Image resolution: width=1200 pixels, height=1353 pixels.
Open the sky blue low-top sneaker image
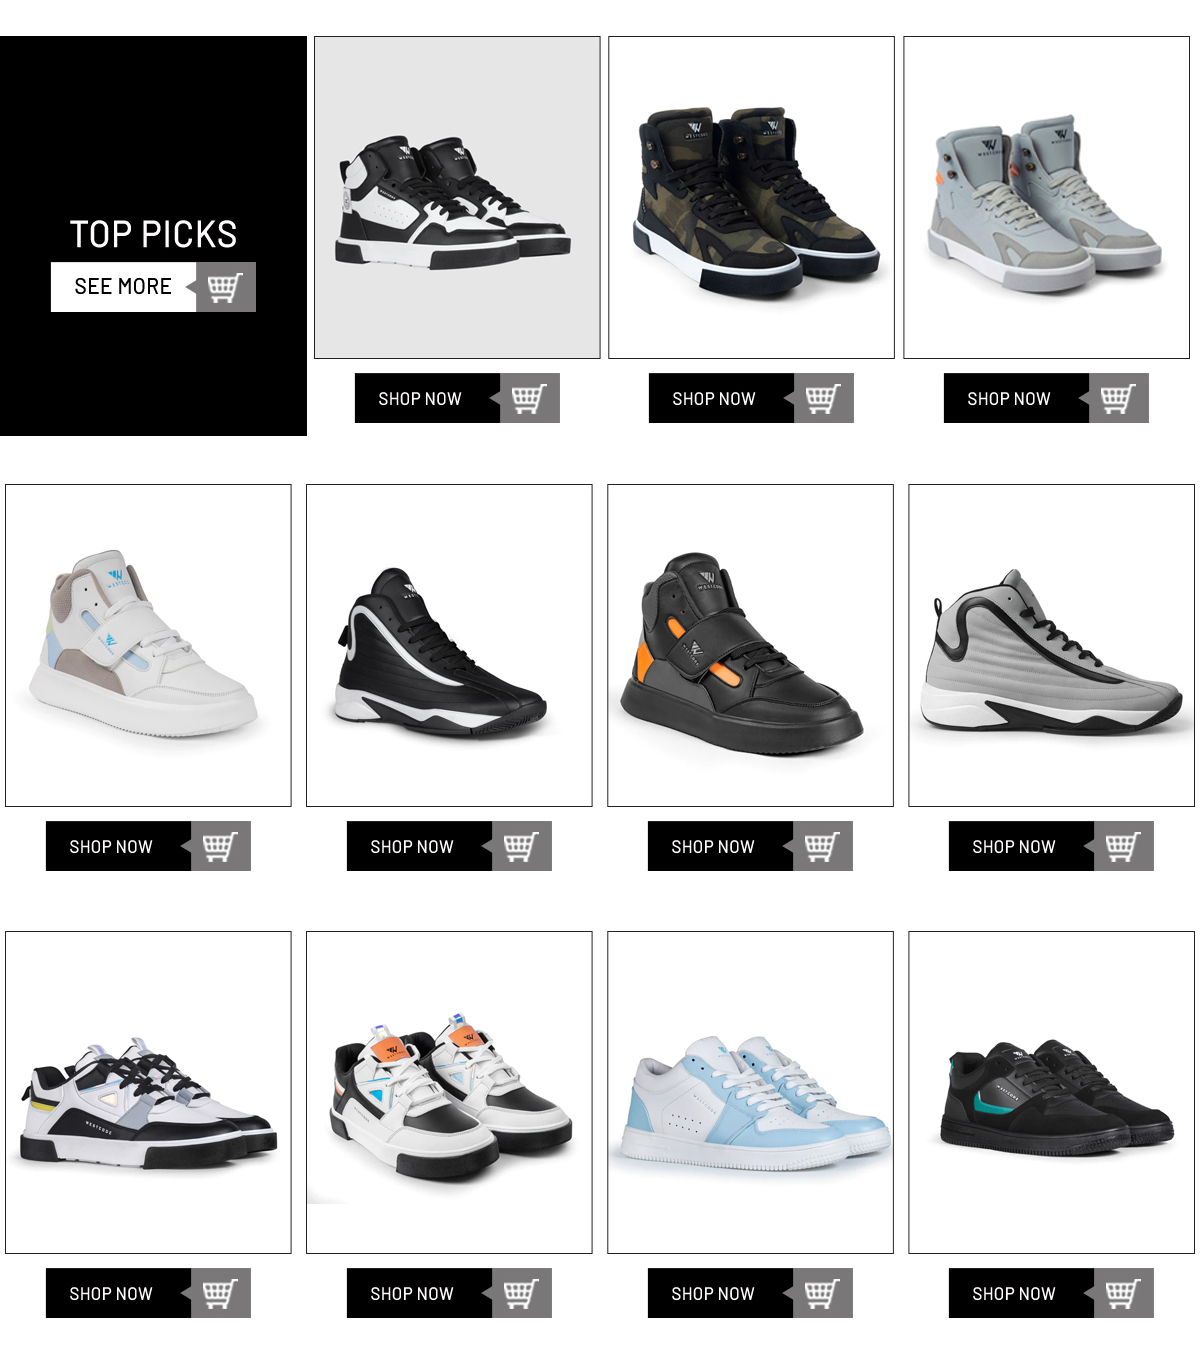pos(750,1092)
